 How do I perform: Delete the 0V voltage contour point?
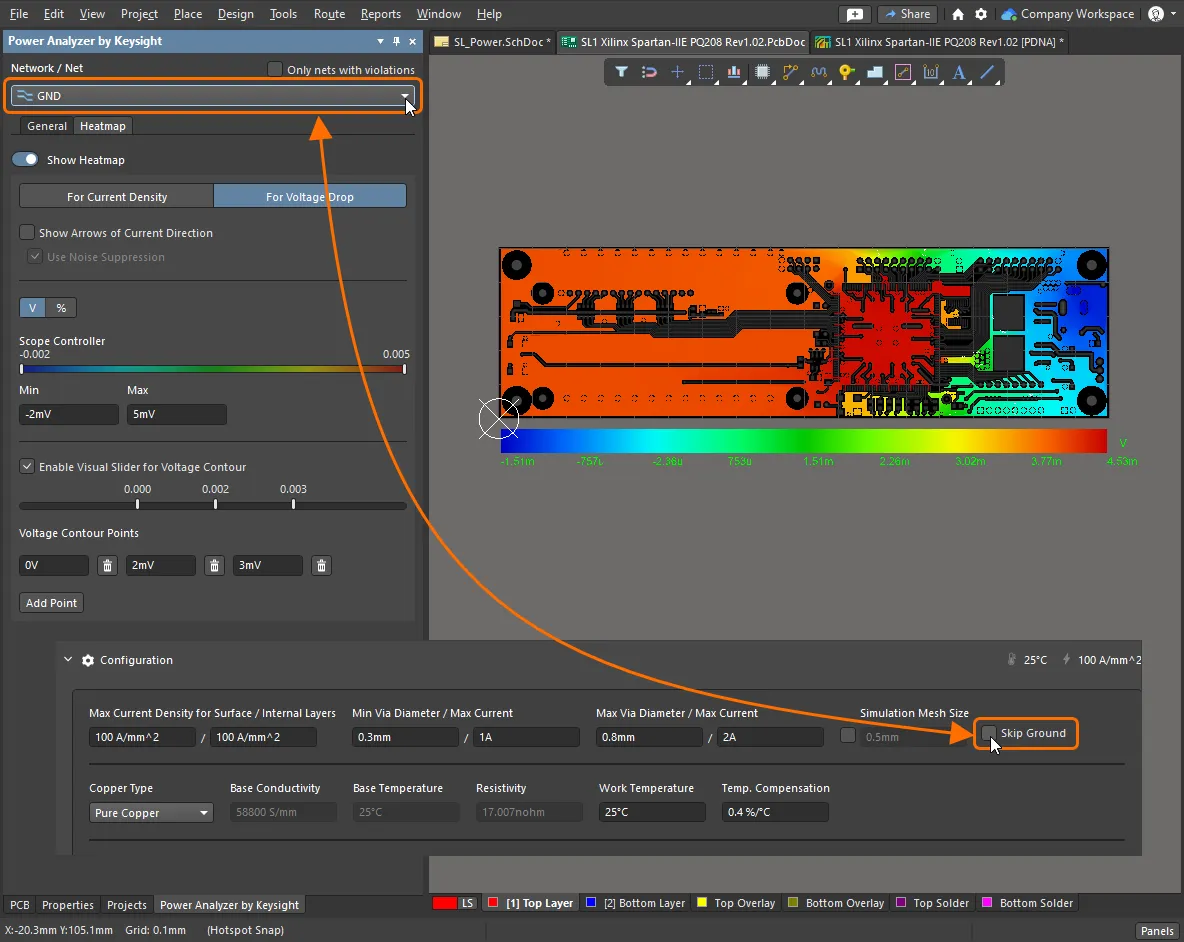pyautogui.click(x=108, y=566)
